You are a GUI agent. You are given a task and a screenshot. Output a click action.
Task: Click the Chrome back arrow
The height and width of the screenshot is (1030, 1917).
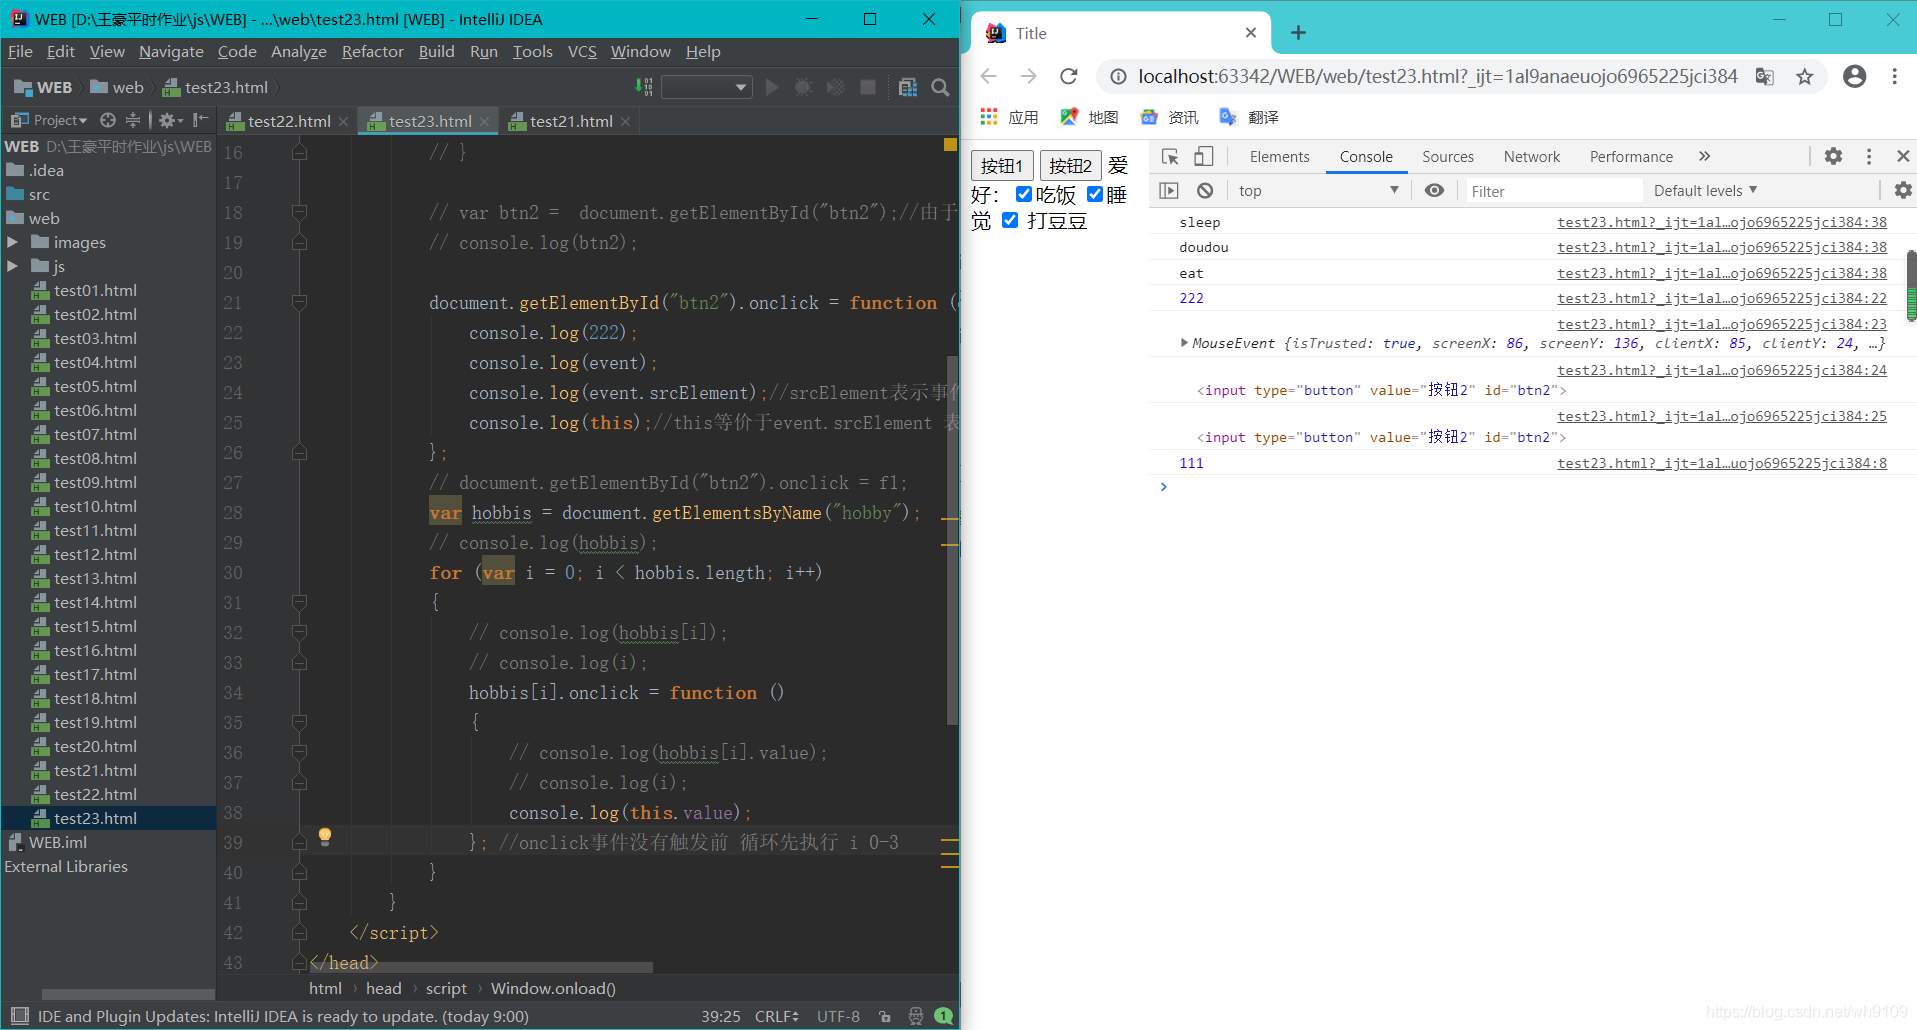coord(988,76)
